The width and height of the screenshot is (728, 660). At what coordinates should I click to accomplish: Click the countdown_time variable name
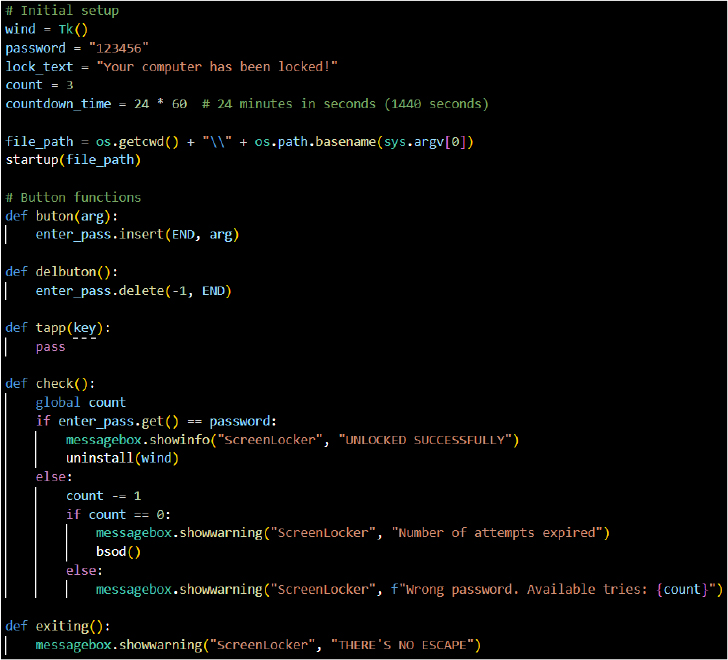[x=58, y=104]
